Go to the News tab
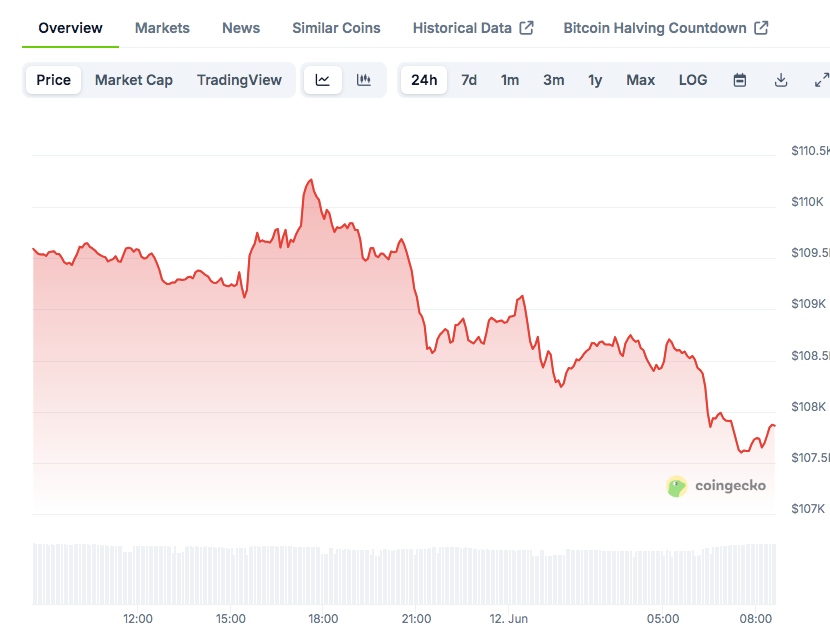The height and width of the screenshot is (634, 830). coord(241,28)
